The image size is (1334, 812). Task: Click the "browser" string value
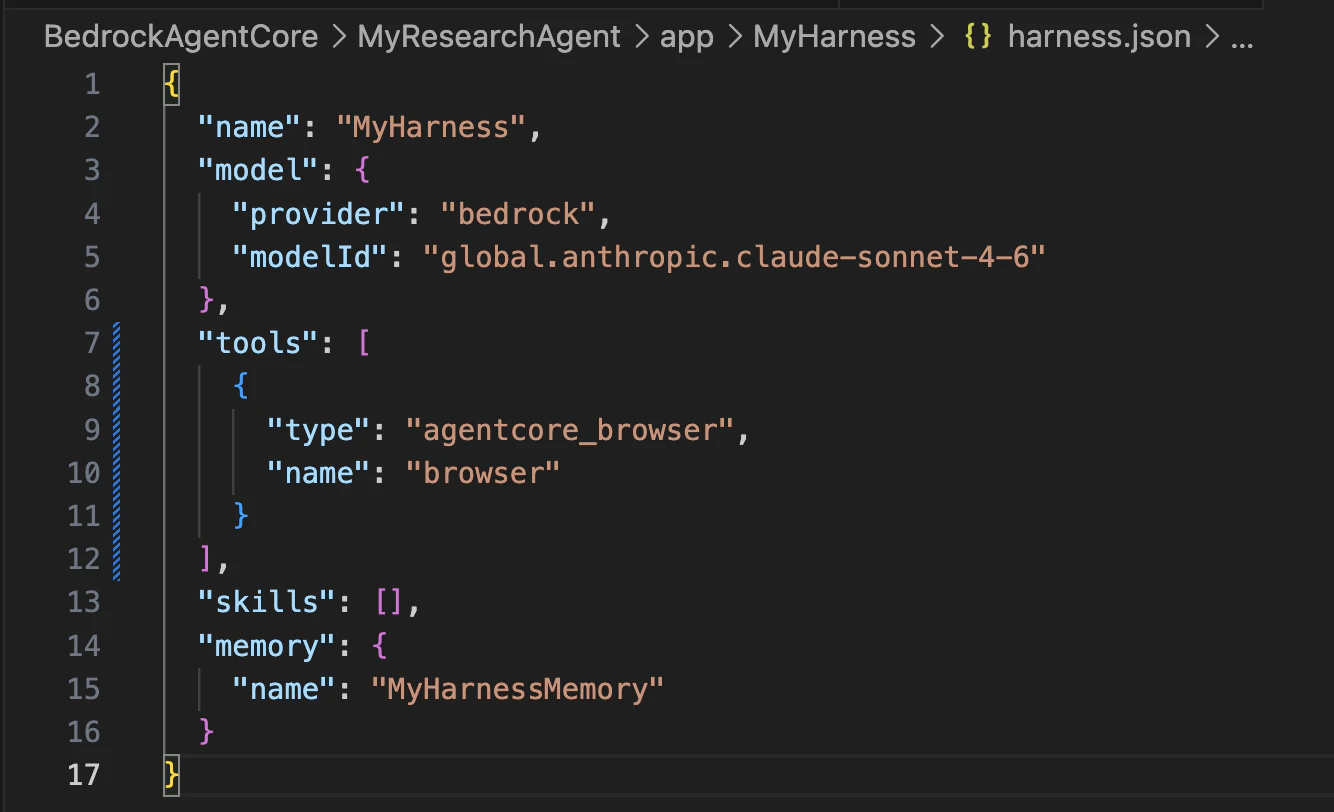pyautogui.click(x=483, y=472)
